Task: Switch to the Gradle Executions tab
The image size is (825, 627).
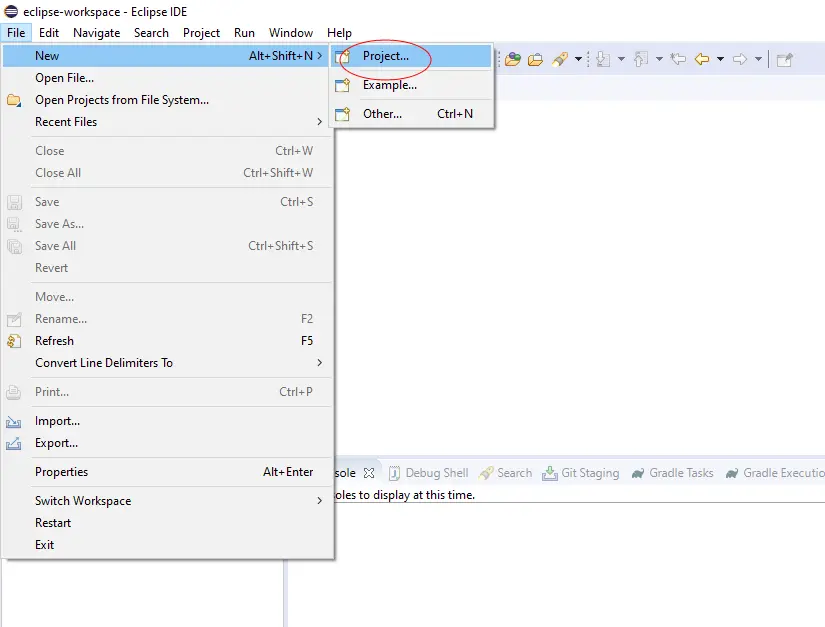Action: [774, 473]
